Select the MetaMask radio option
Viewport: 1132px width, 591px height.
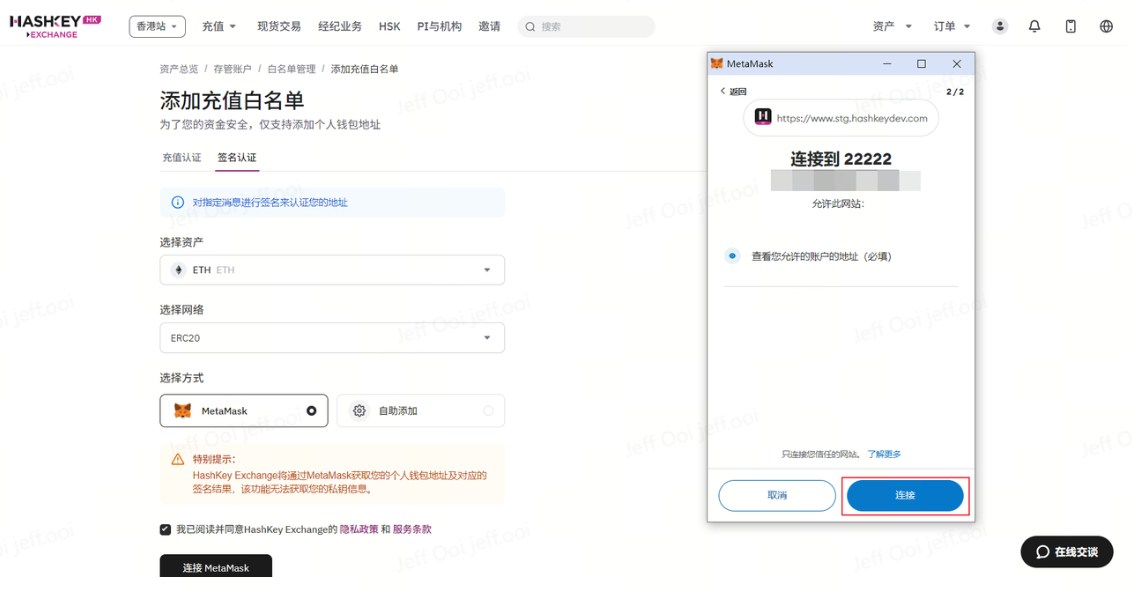311,411
